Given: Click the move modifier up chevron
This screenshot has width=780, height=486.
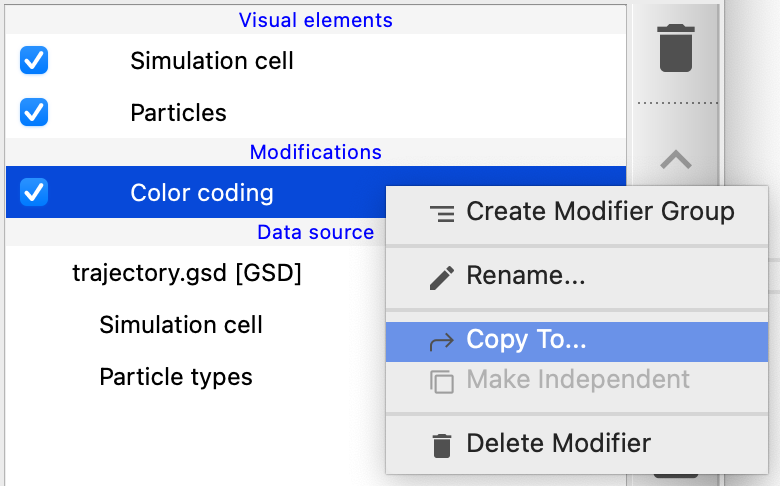Looking at the screenshot, I should click(676, 159).
